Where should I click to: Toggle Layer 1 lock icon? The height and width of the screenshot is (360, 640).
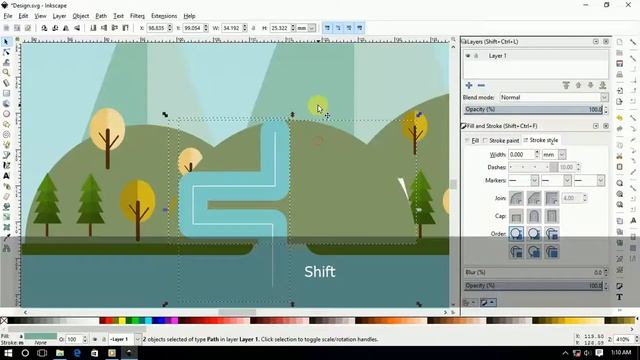[476, 56]
